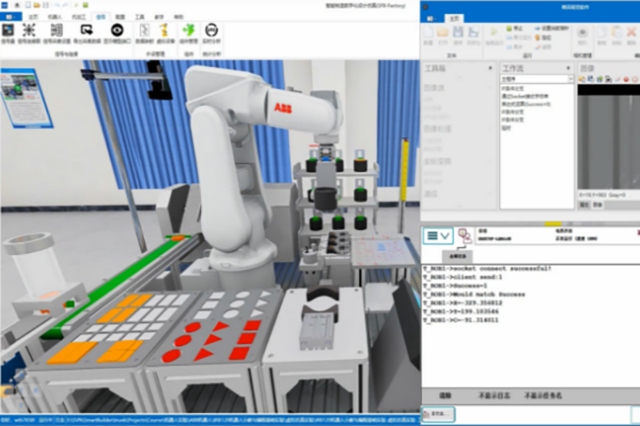Toggle 不显示任务名 in the log footer

[x=543, y=395]
